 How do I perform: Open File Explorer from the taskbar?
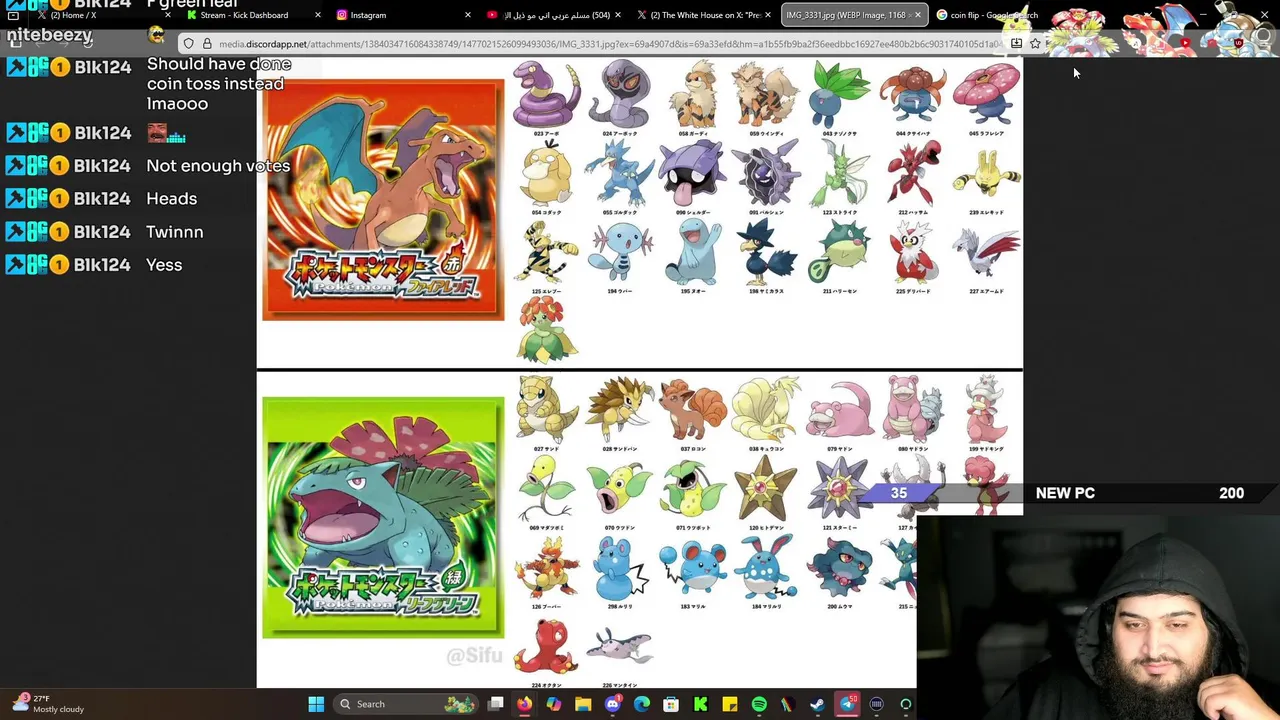click(583, 704)
